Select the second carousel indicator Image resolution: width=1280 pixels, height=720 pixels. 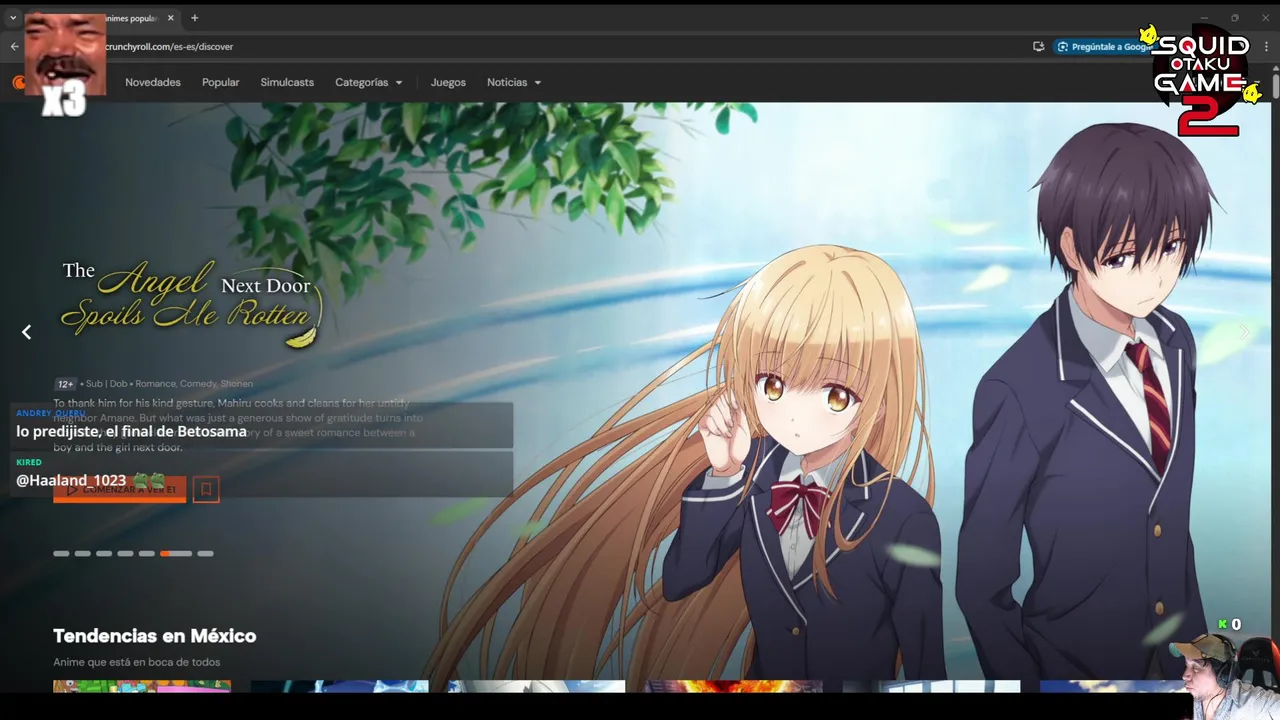click(x=82, y=553)
